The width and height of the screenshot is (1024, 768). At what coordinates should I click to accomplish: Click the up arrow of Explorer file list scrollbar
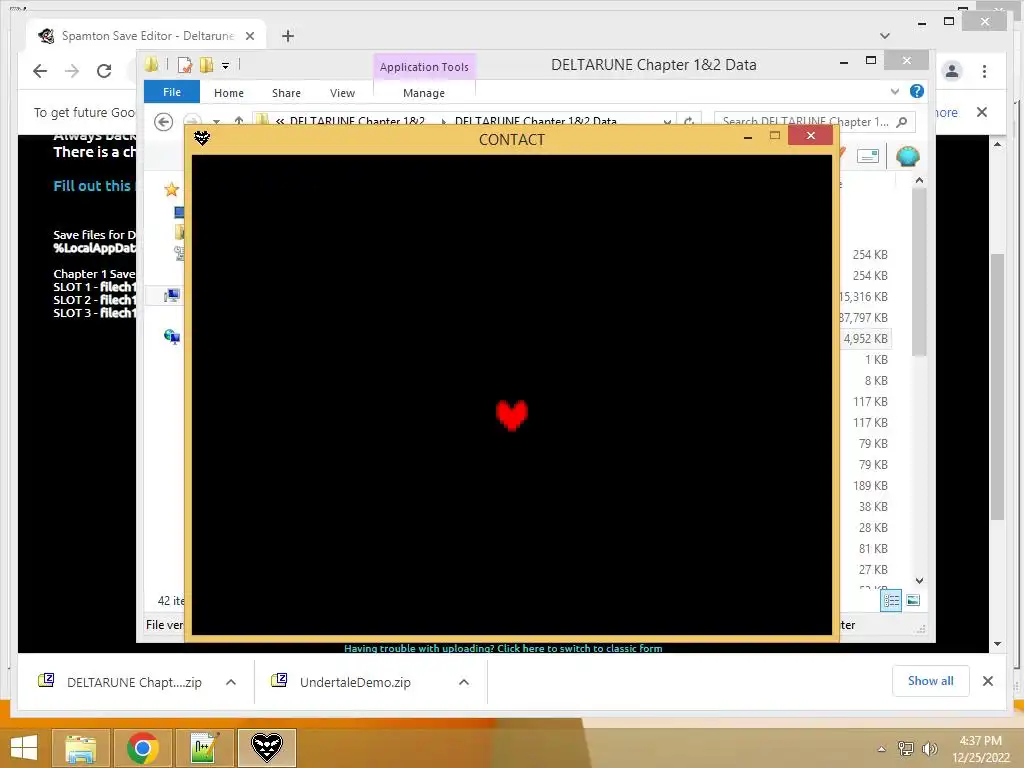tap(919, 180)
